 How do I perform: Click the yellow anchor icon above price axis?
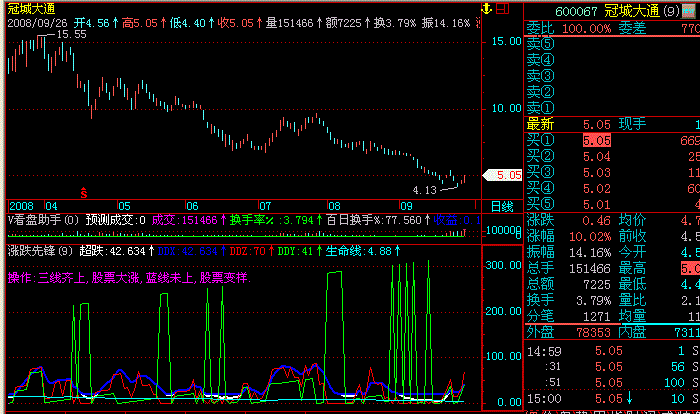point(487,8)
